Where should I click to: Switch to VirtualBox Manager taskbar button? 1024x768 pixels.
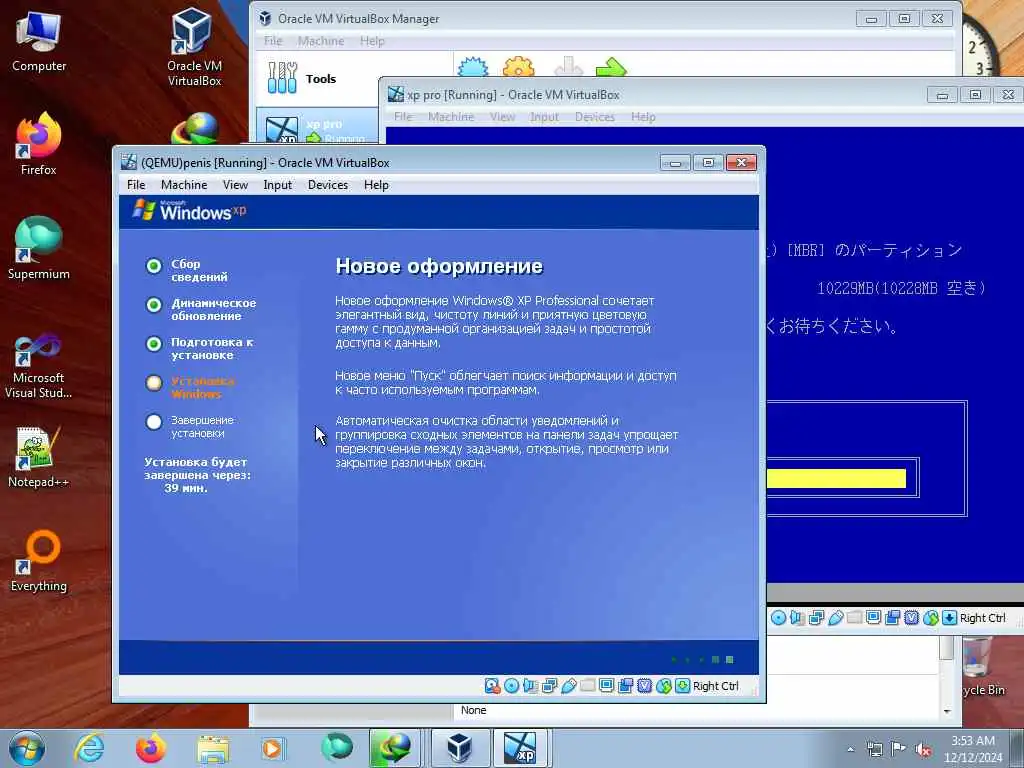[x=459, y=748]
